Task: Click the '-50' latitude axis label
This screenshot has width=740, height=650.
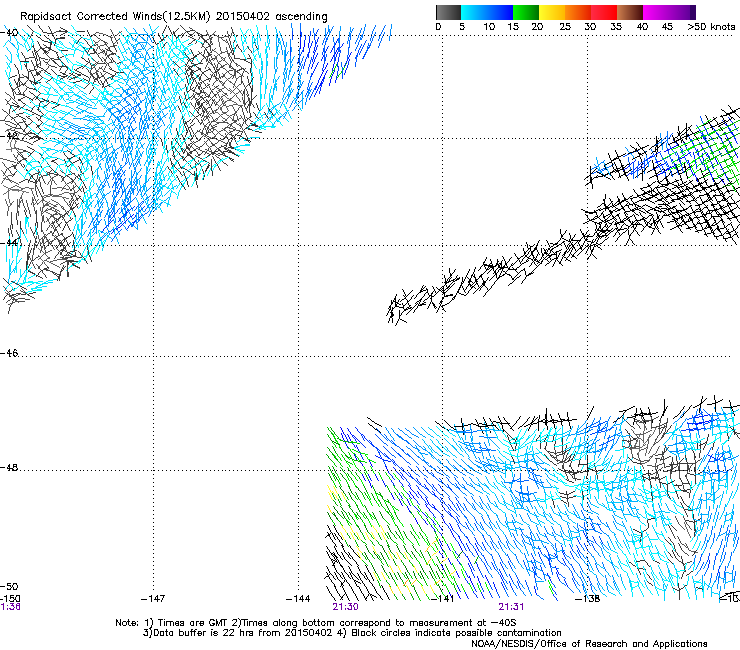Action: click(9, 587)
